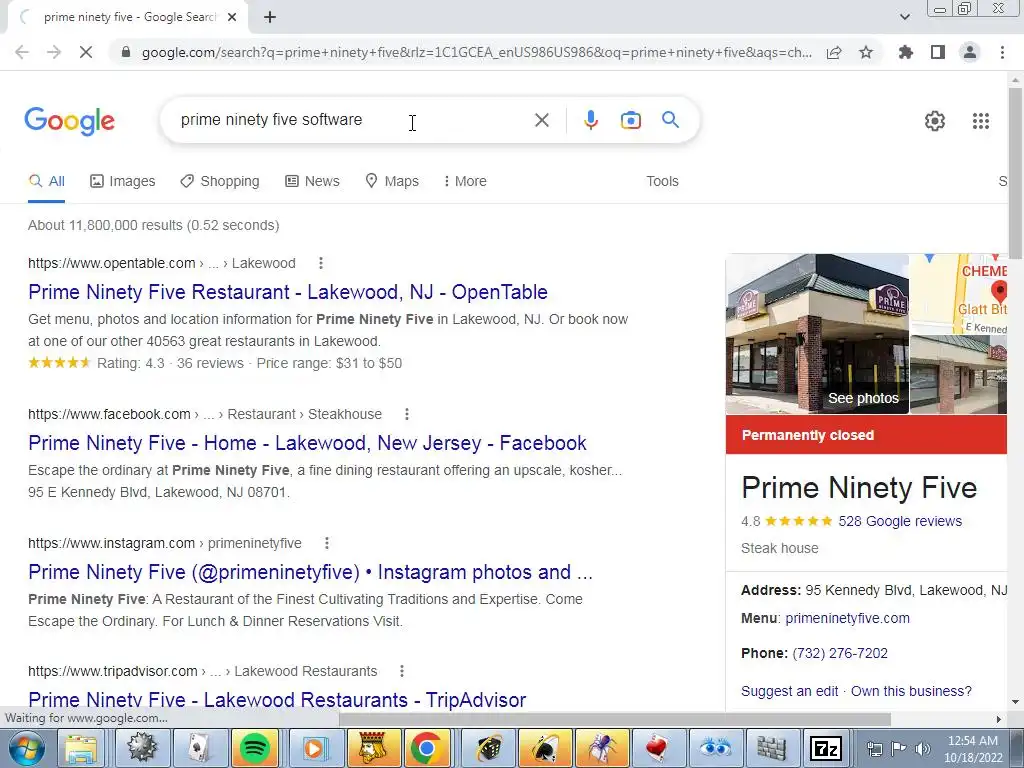Switch to Maps results tab
This screenshot has width=1024, height=768.
click(x=392, y=181)
